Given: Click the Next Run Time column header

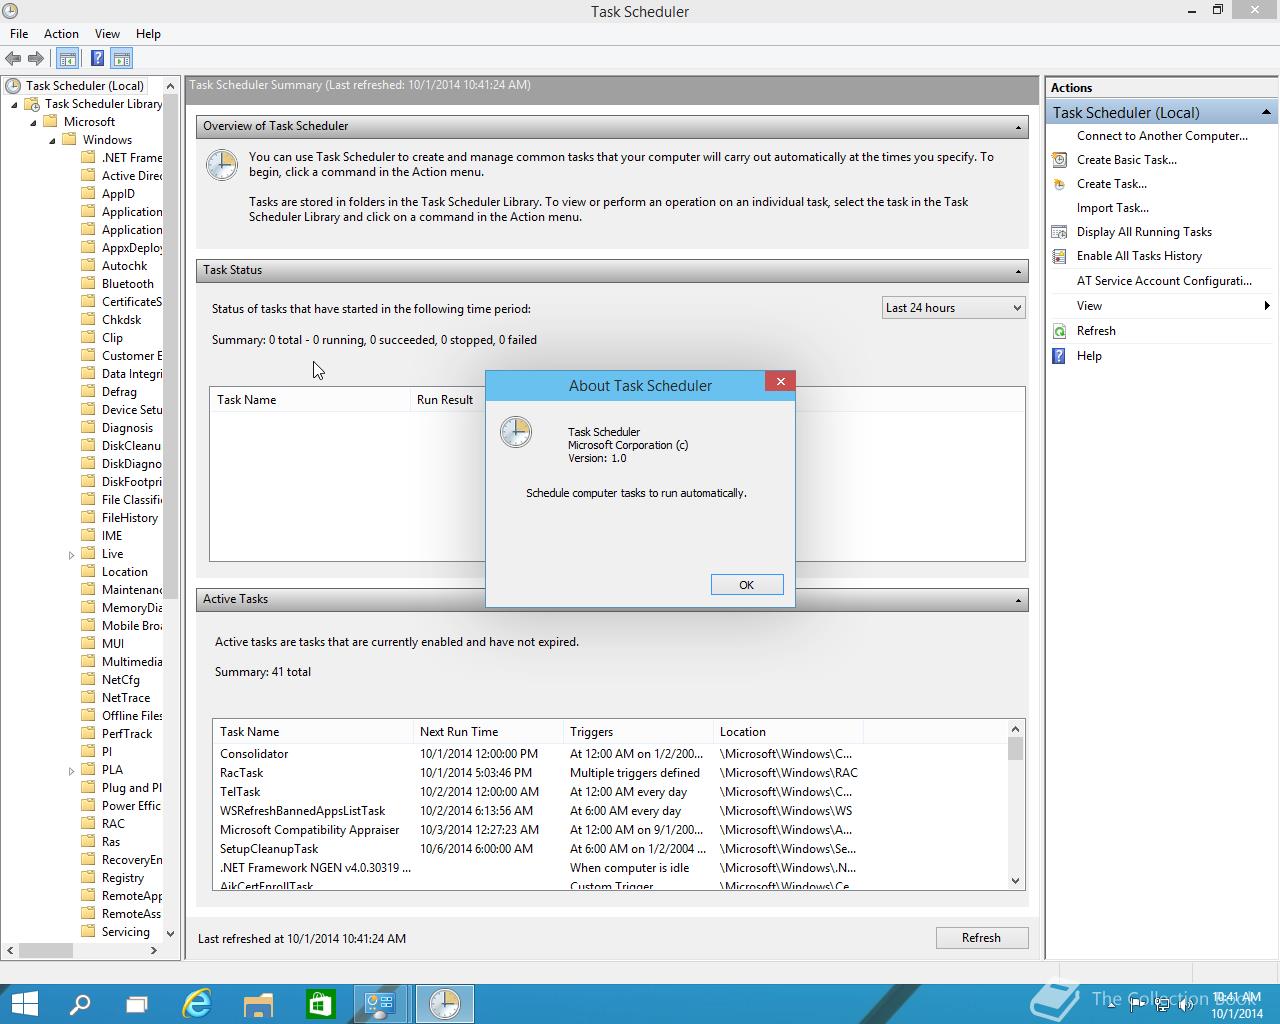Looking at the screenshot, I should pos(488,732).
